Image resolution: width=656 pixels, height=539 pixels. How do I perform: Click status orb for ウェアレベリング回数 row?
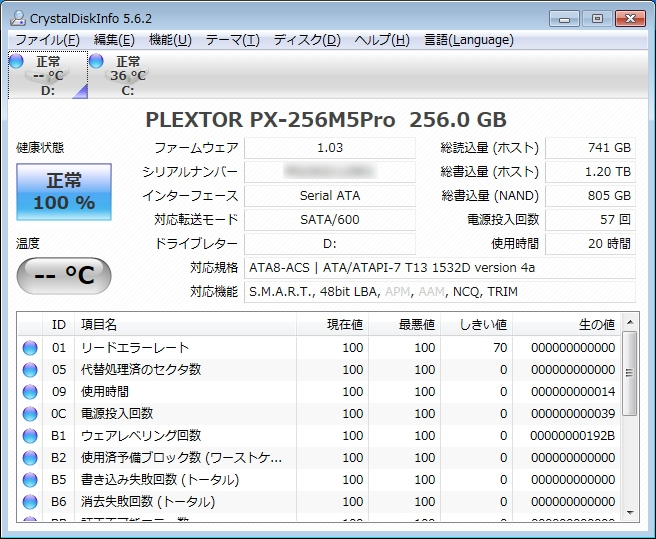[x=30, y=436]
